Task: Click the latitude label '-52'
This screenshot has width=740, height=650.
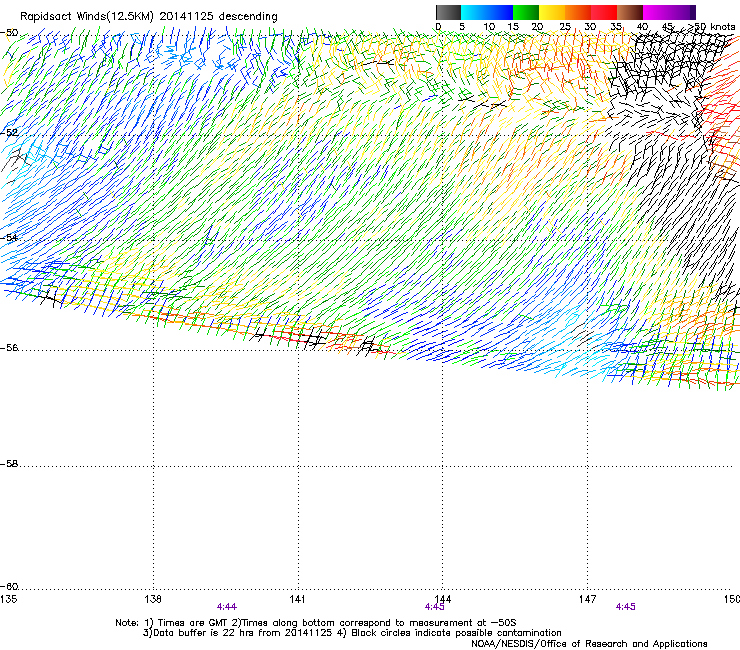Action: (x=9, y=133)
